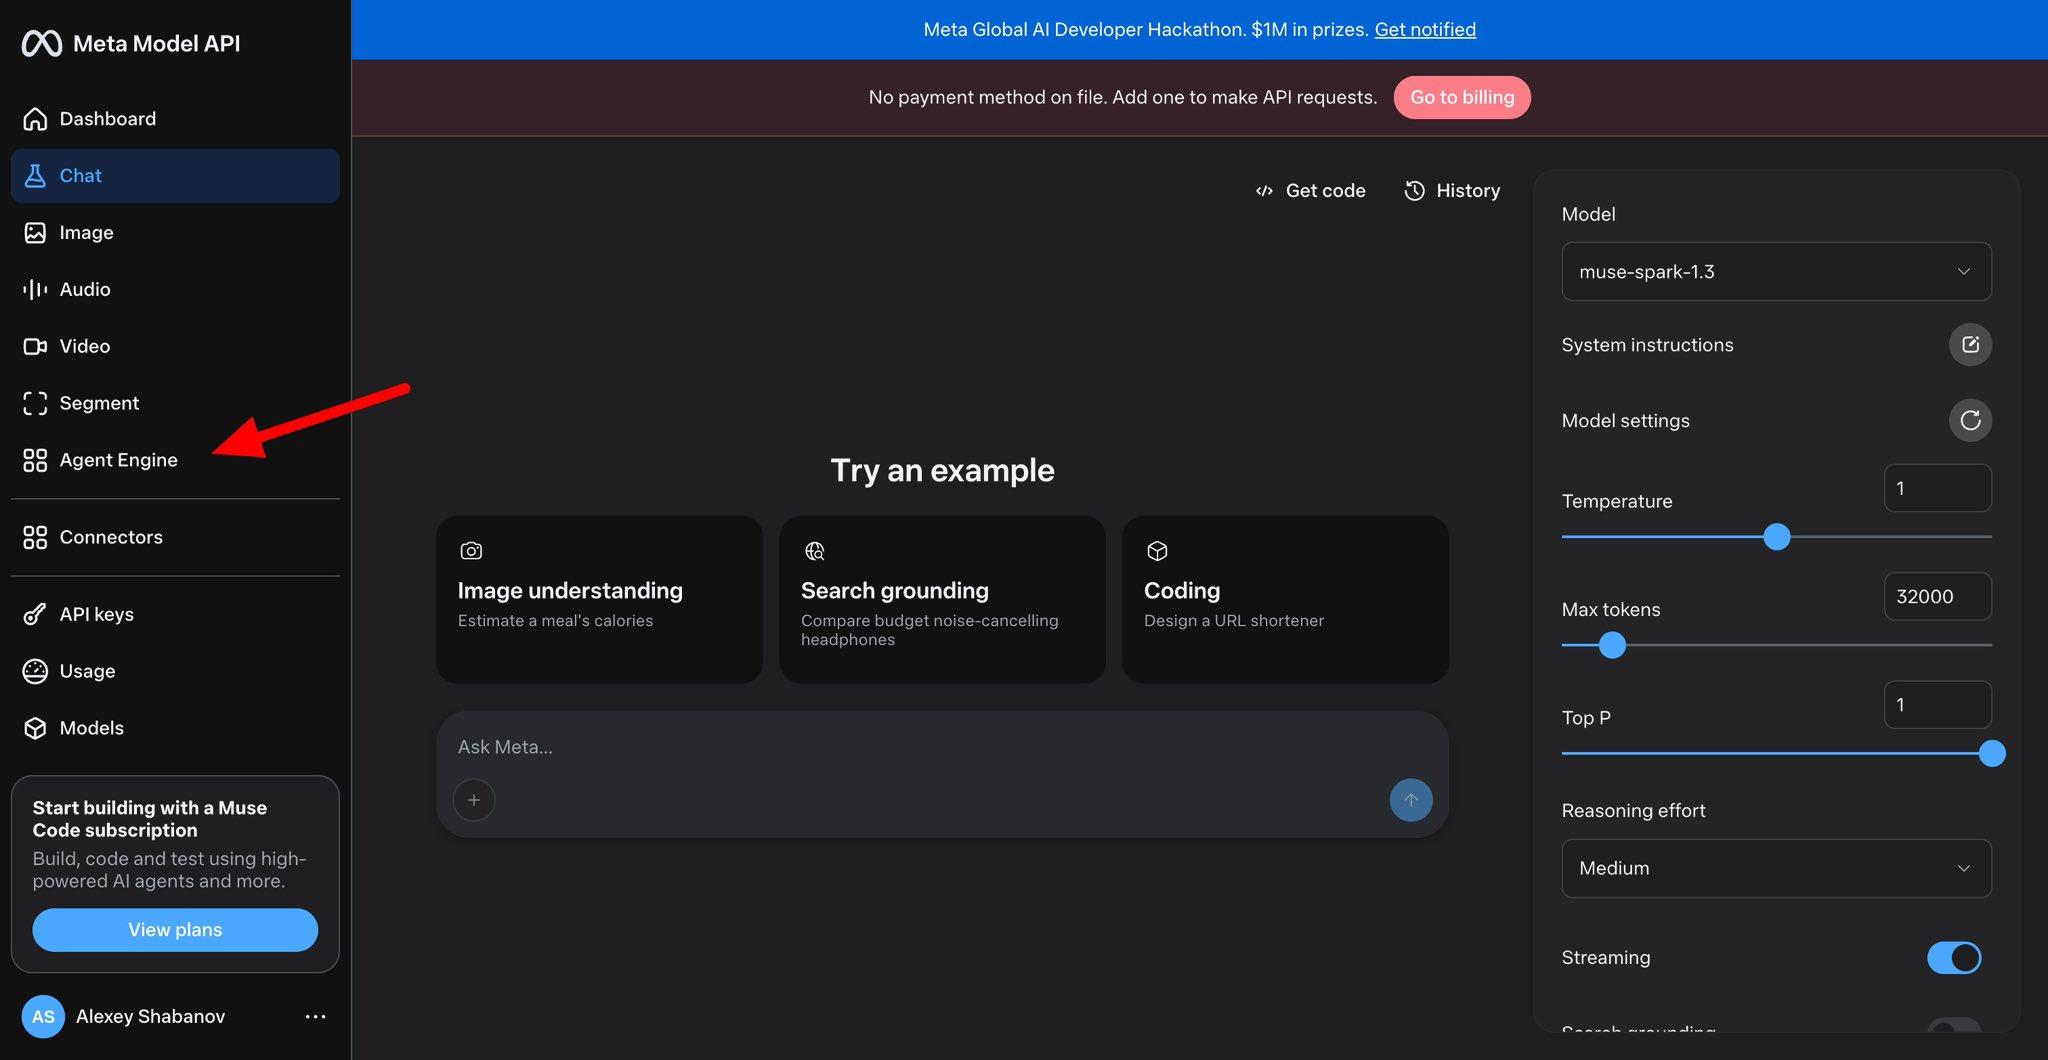Click the Chat flask icon
Image resolution: width=2048 pixels, height=1060 pixels.
[35, 176]
